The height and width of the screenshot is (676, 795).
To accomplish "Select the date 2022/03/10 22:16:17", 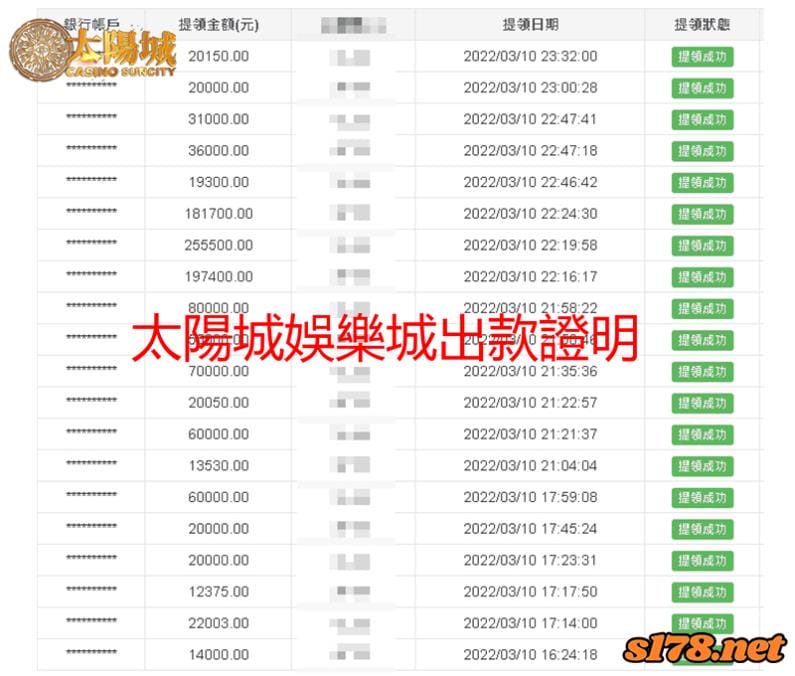I will pyautogui.click(x=530, y=276).
